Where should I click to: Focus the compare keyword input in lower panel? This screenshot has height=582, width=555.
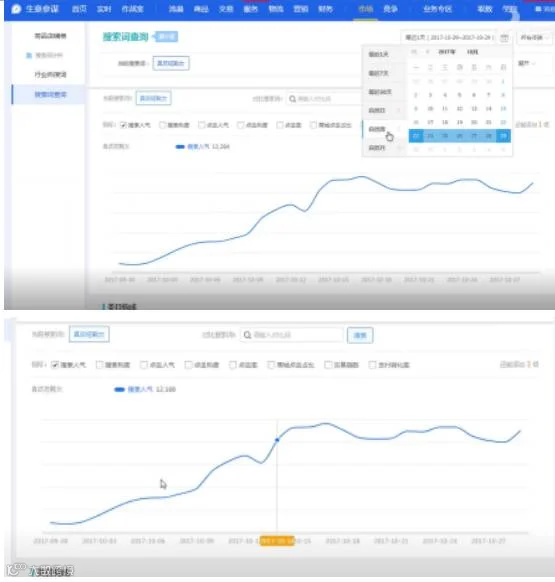point(292,335)
